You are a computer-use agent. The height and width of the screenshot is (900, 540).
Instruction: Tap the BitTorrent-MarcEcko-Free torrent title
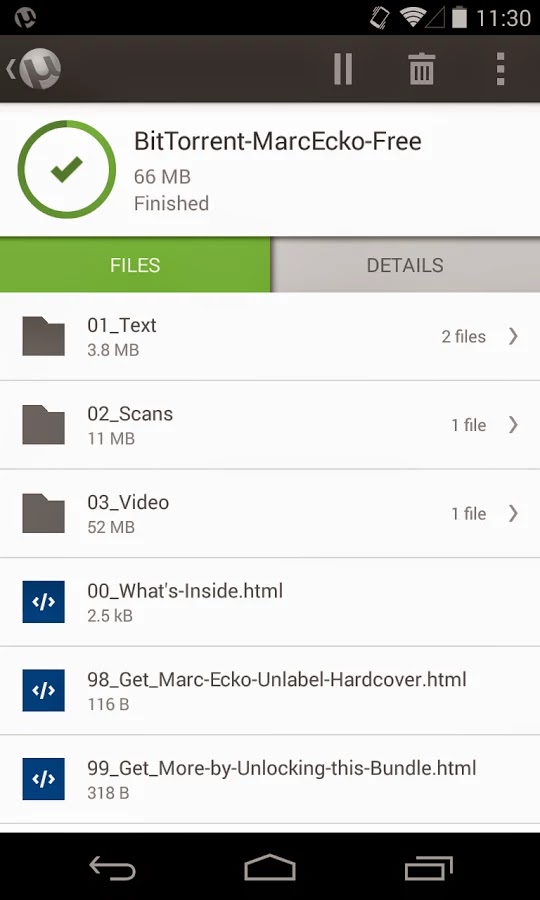(x=278, y=141)
